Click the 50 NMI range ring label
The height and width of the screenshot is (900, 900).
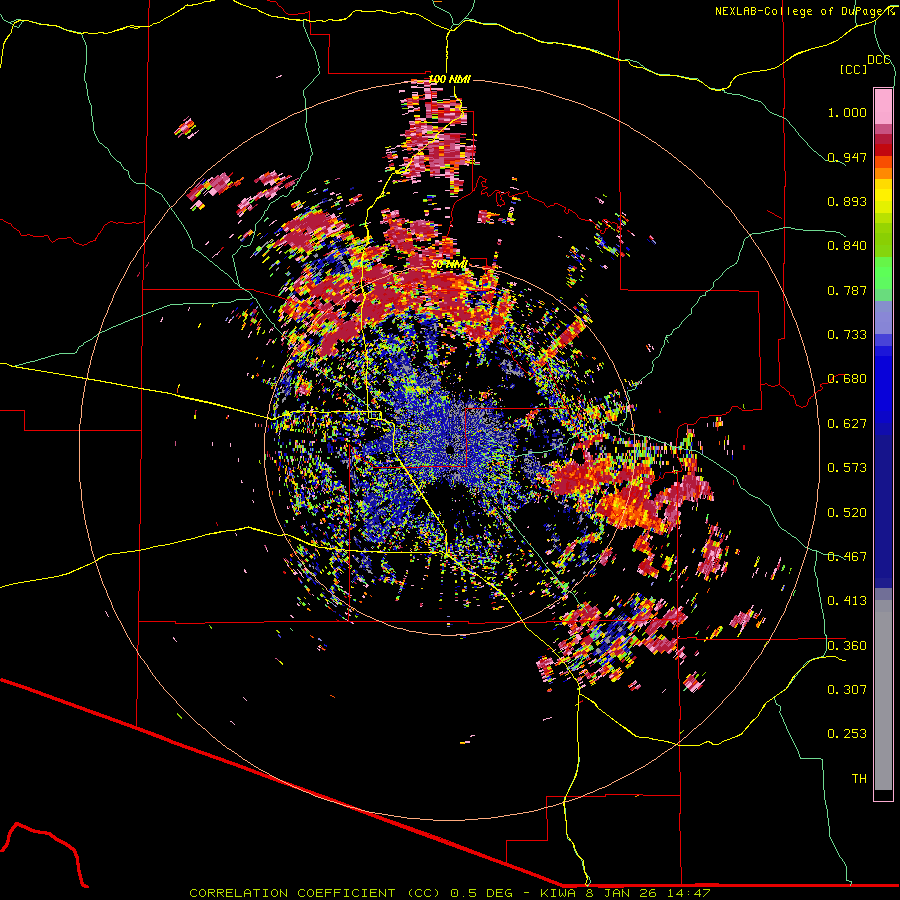click(449, 265)
